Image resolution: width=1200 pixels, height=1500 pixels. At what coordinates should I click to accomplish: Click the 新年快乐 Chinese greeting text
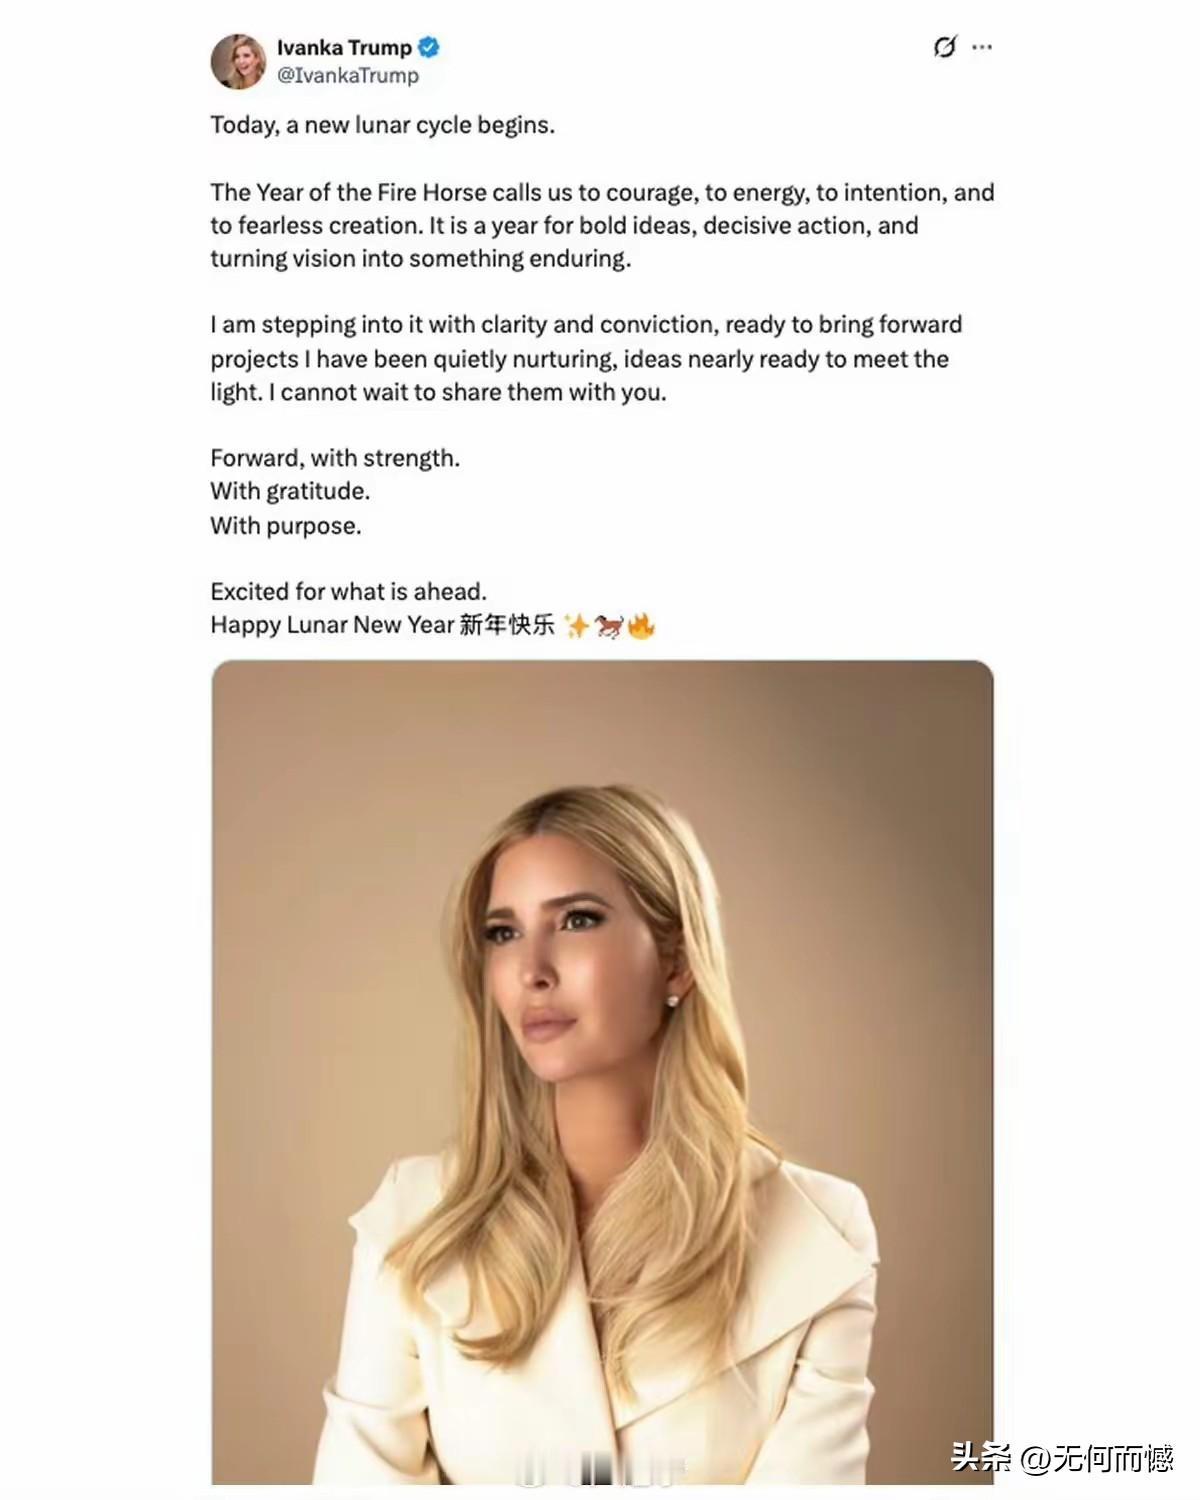pyautogui.click(x=507, y=625)
